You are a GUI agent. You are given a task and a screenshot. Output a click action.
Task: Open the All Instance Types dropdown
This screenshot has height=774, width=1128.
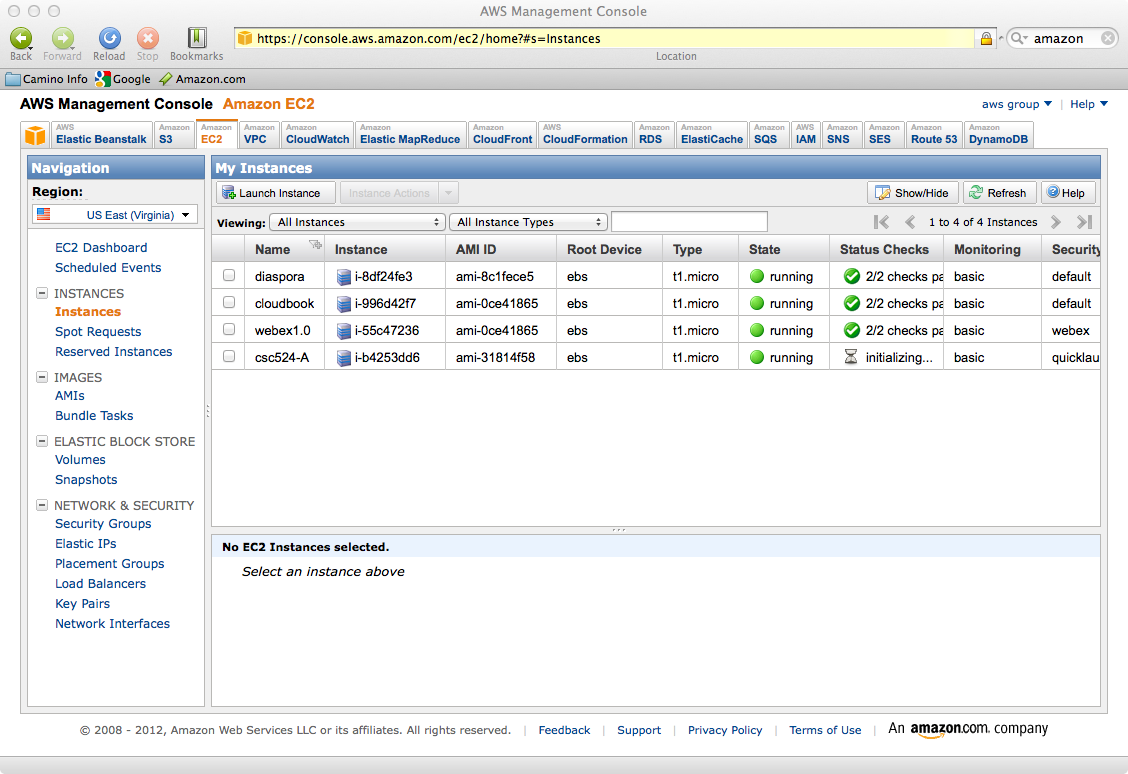tap(528, 222)
